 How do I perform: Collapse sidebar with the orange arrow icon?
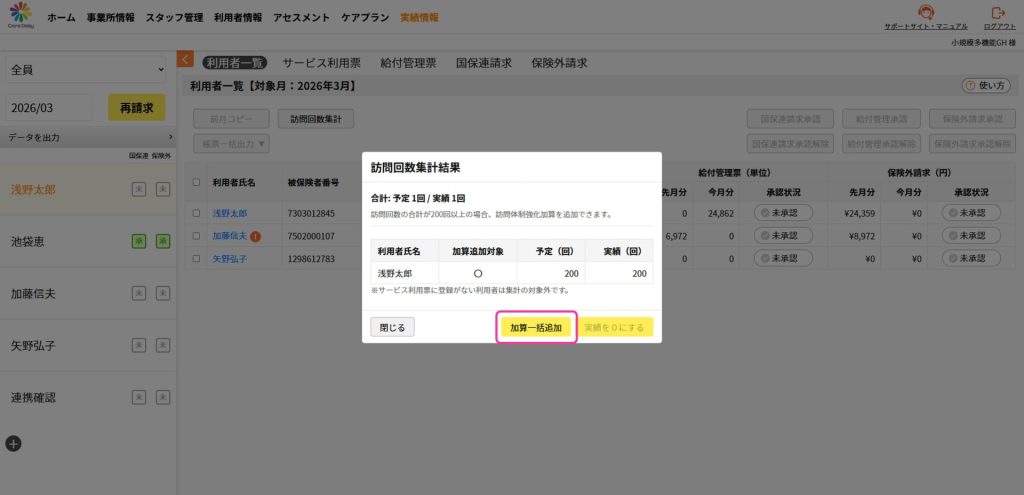[x=185, y=60]
